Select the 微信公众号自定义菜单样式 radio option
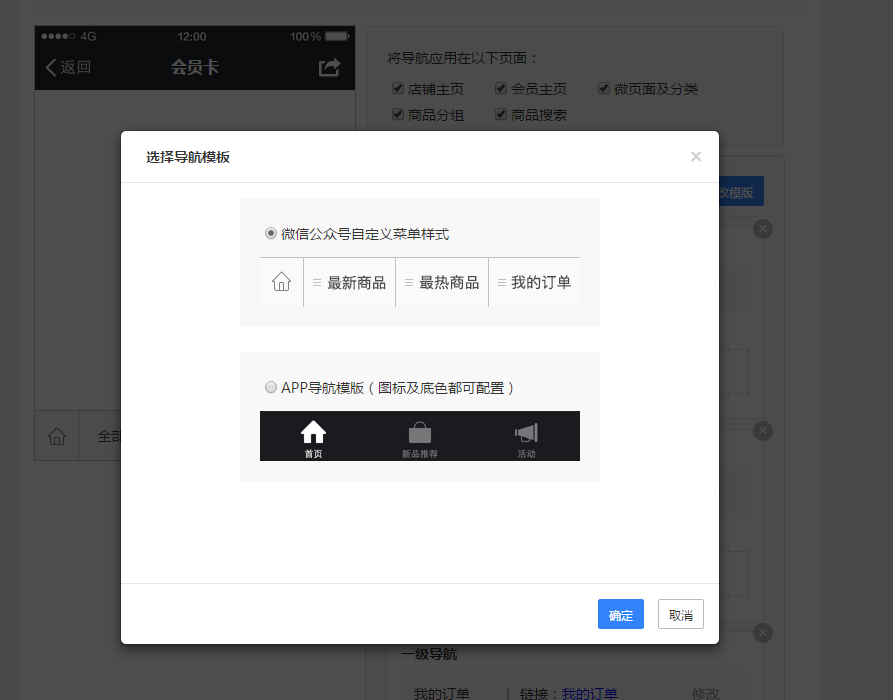 point(270,233)
